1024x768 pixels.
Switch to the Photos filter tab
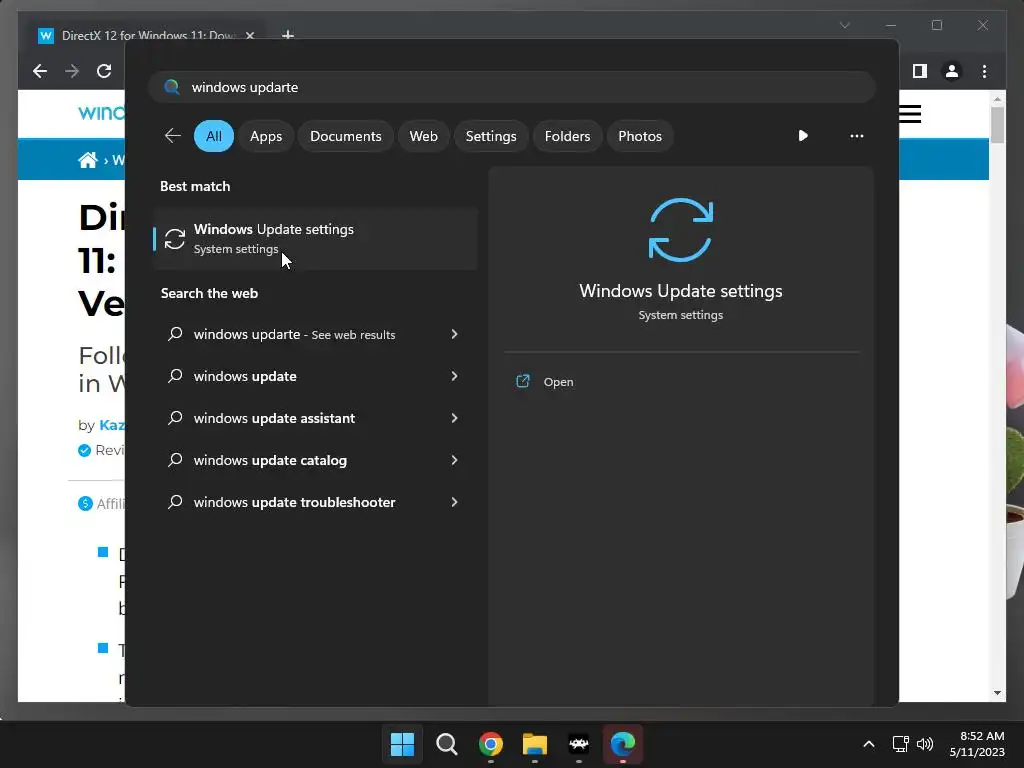[639, 136]
